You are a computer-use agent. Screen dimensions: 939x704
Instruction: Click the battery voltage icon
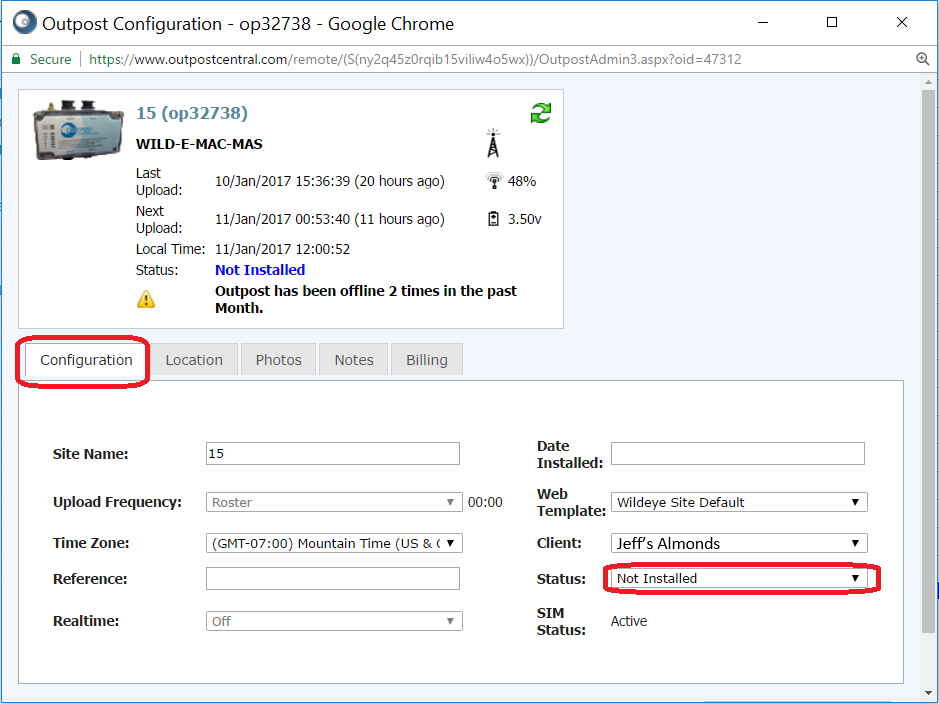[493, 219]
